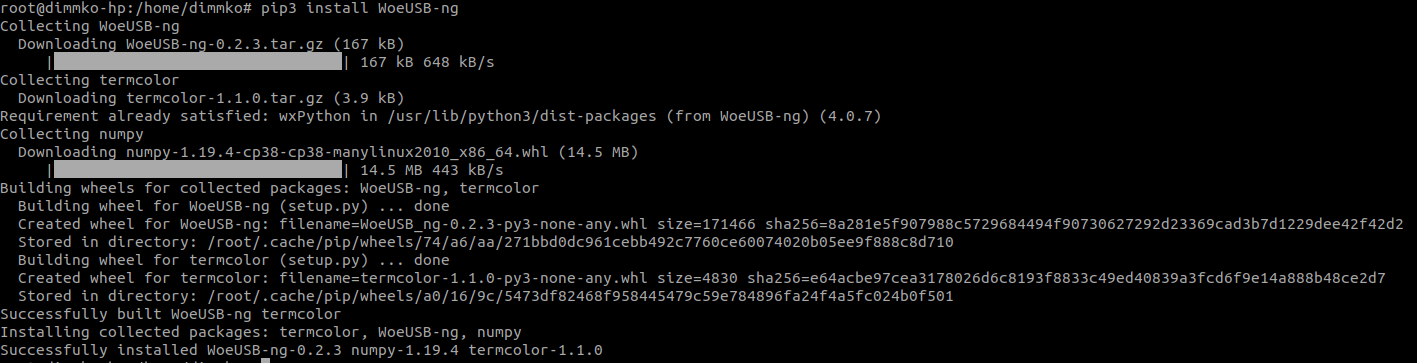The height and width of the screenshot is (363, 1417).
Task: Click the 'Installing collected packages' line
Action: tap(260, 332)
